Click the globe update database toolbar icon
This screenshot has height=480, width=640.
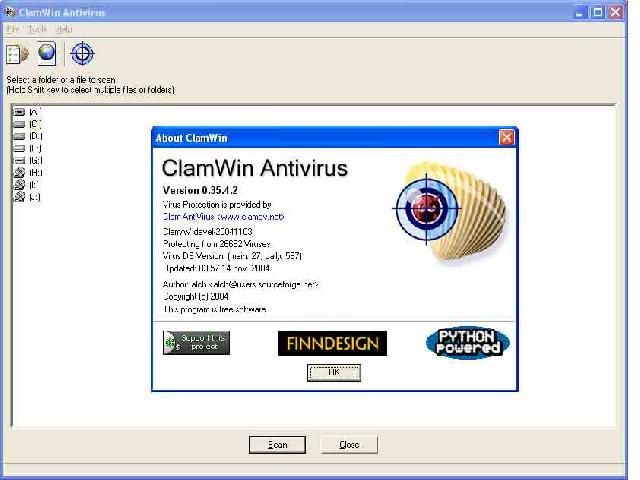click(47, 53)
